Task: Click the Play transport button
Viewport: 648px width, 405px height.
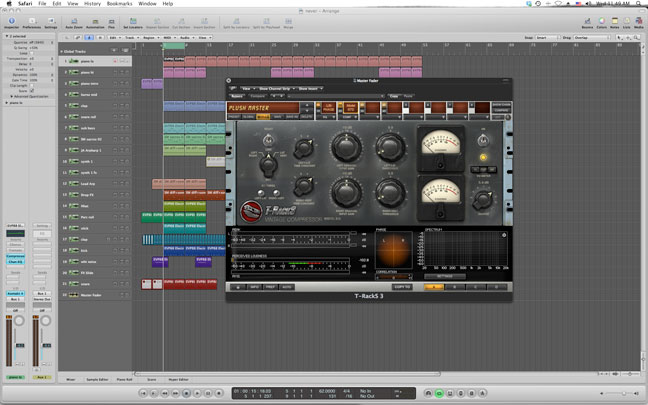Action: (x=197, y=393)
